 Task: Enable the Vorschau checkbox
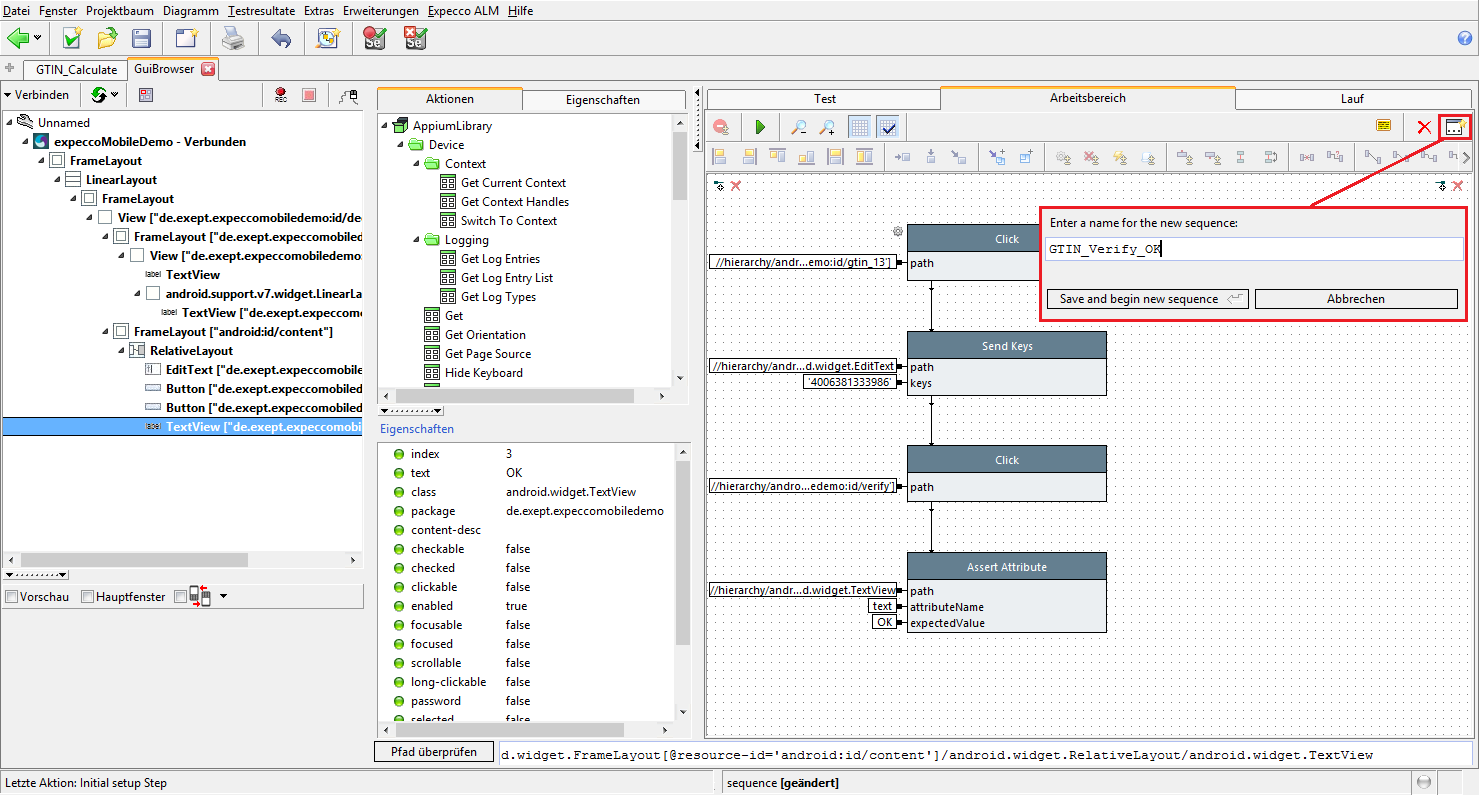11,597
